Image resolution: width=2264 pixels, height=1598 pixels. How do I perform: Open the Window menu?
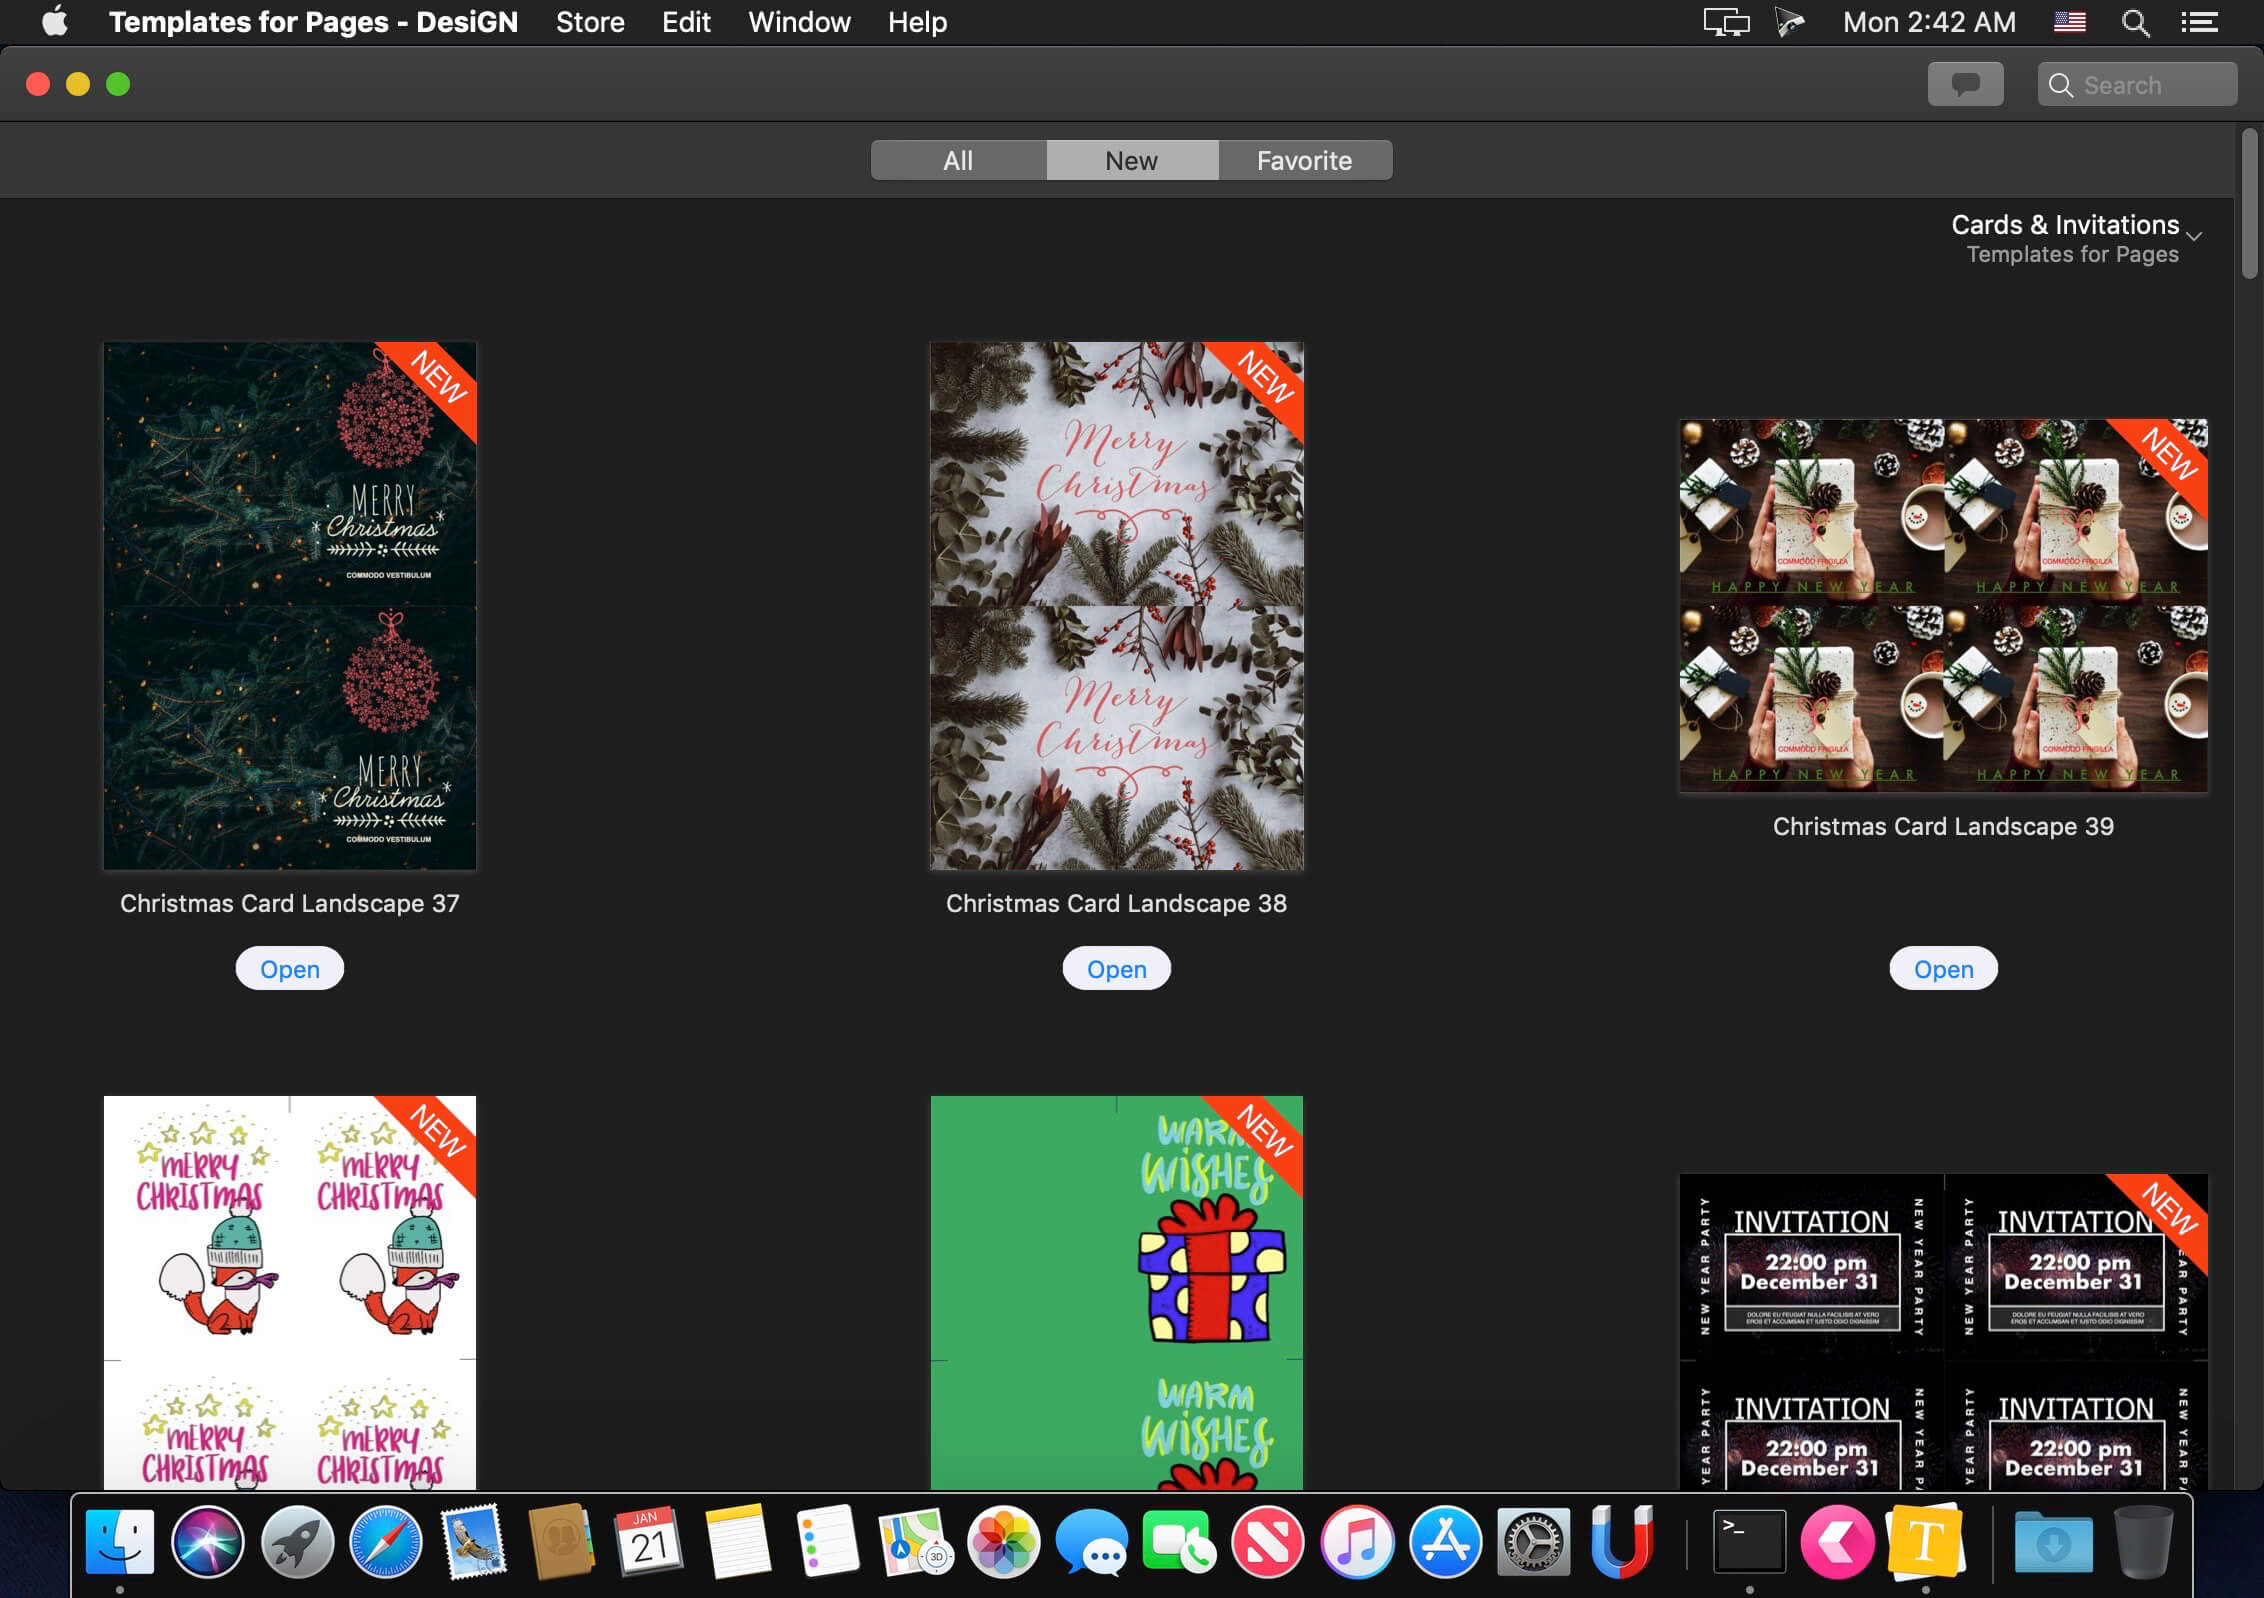799,22
